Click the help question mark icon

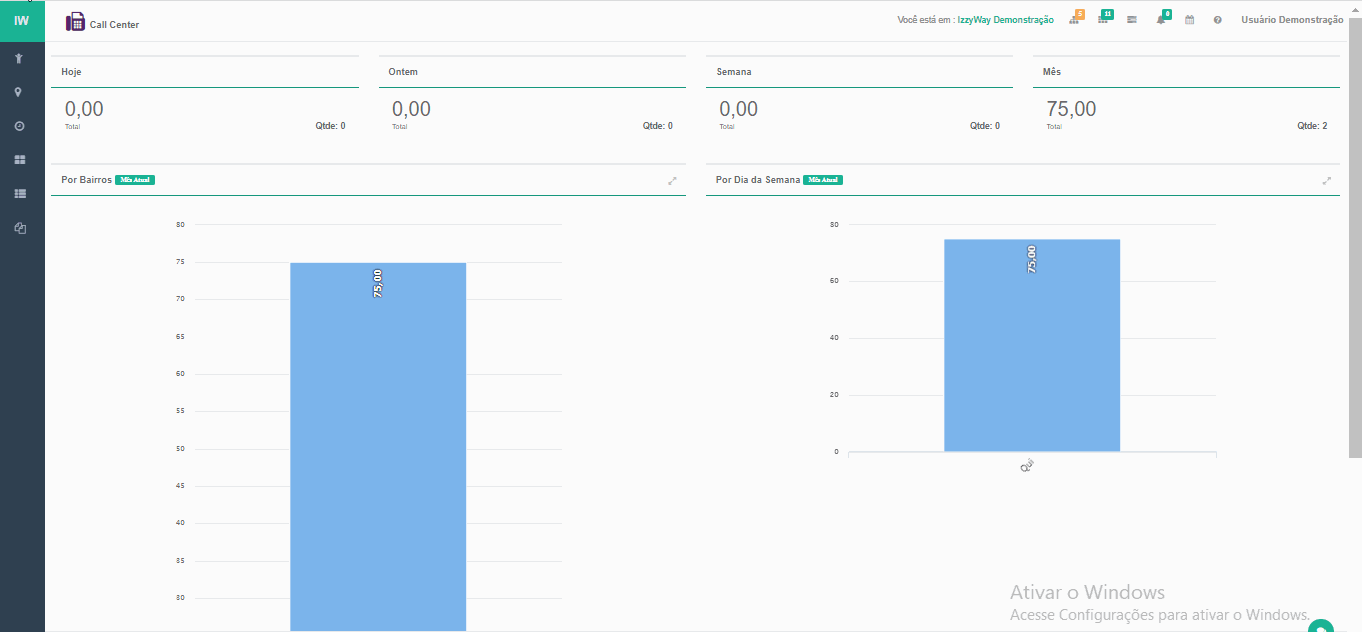[x=1217, y=20]
